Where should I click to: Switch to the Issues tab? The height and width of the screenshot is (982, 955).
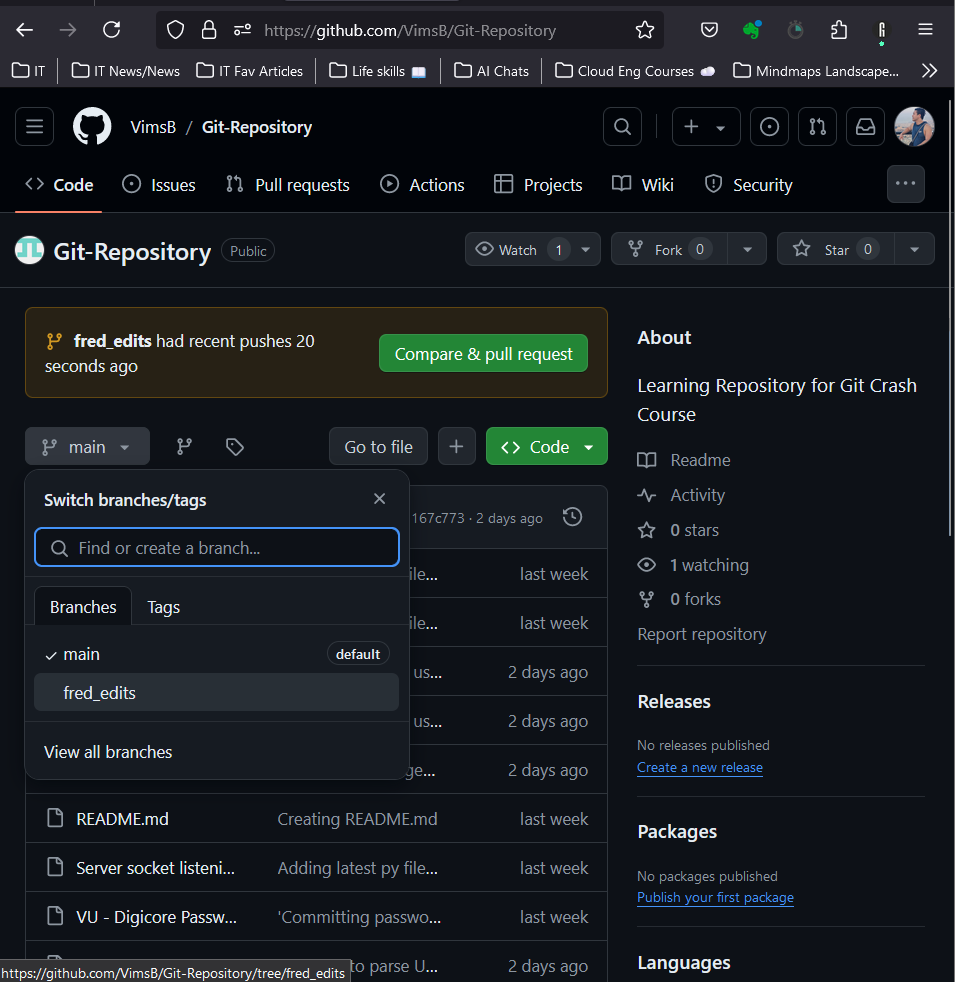(x=158, y=185)
